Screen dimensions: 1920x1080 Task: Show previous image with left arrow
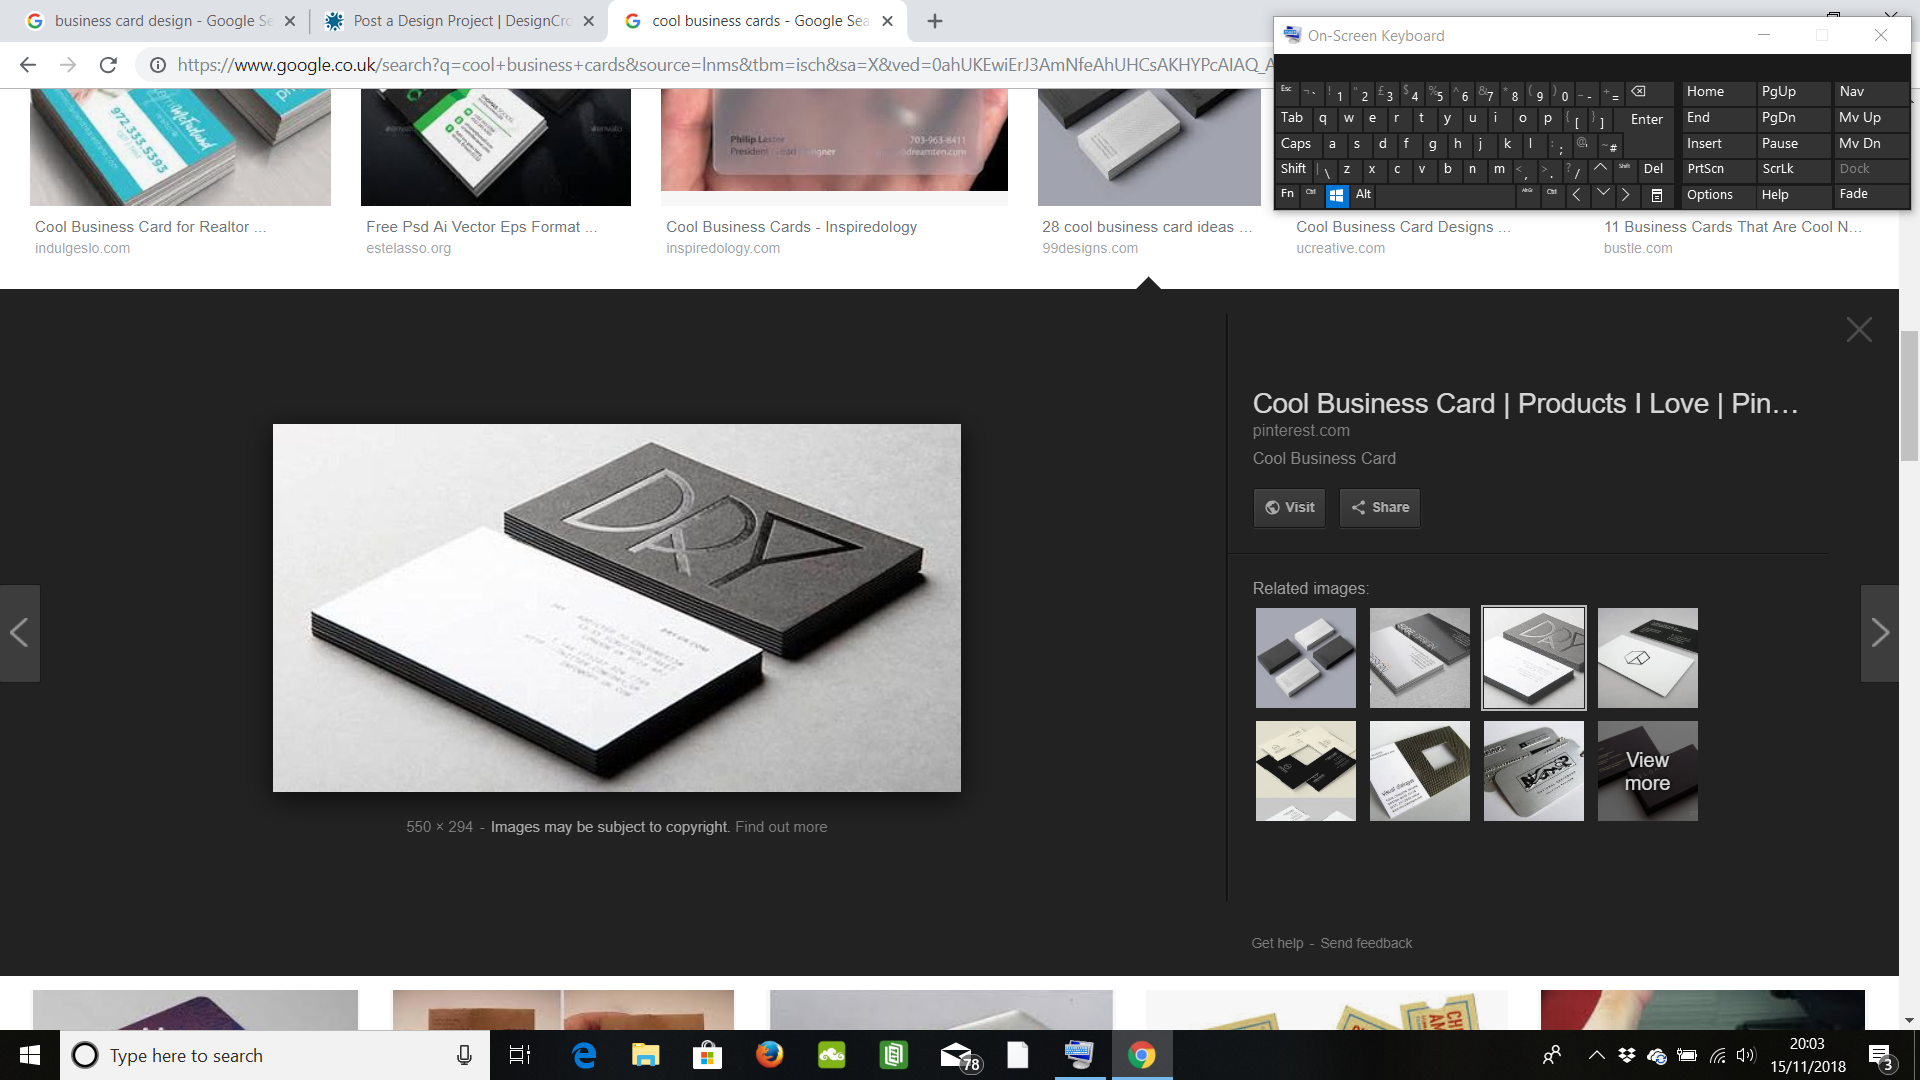point(19,633)
